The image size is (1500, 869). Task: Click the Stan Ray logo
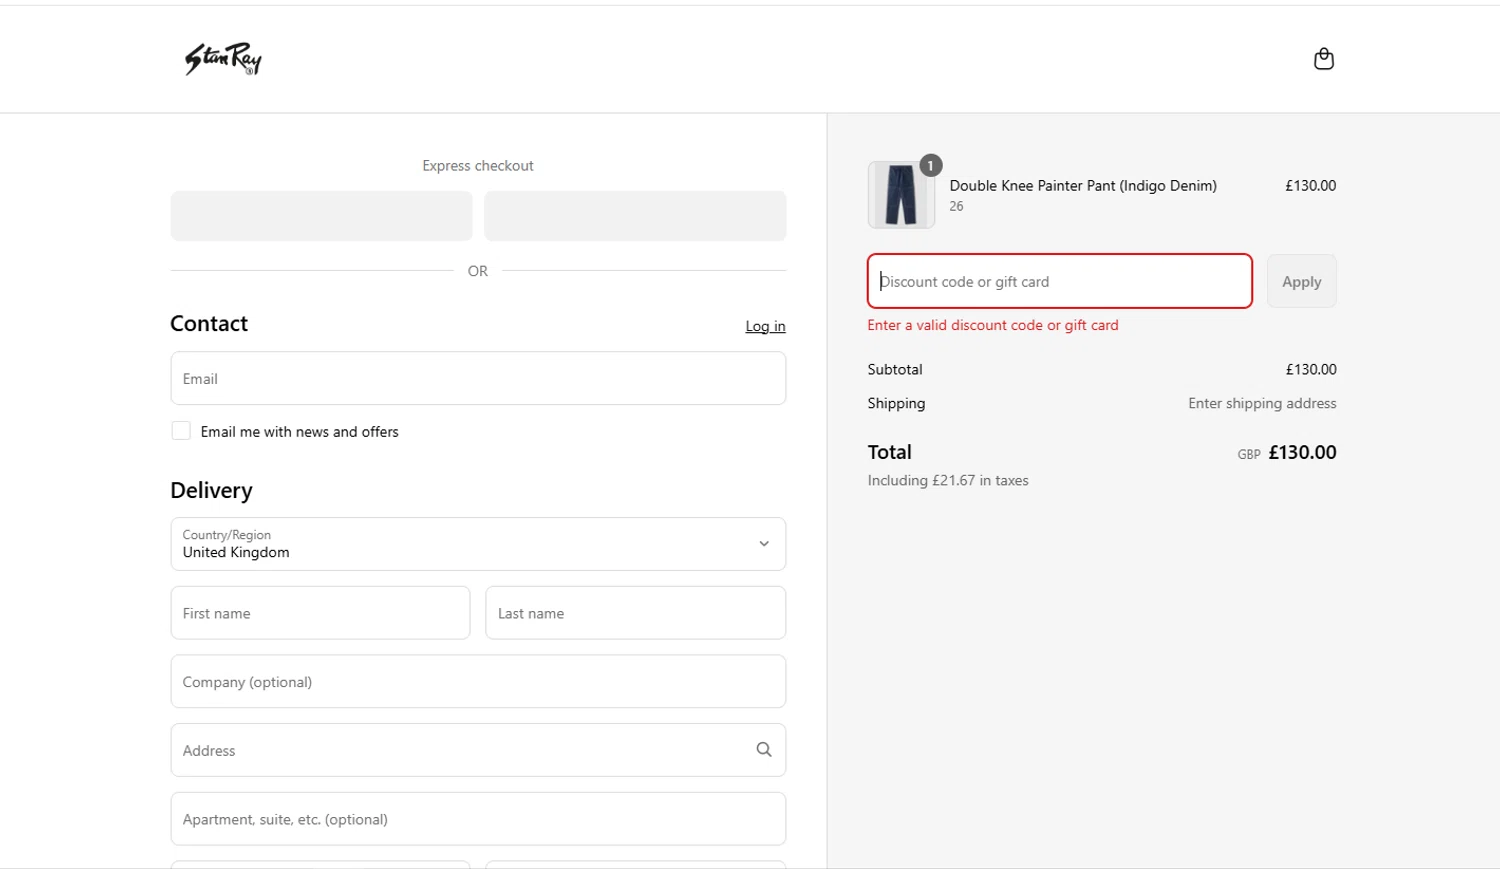pos(223,59)
